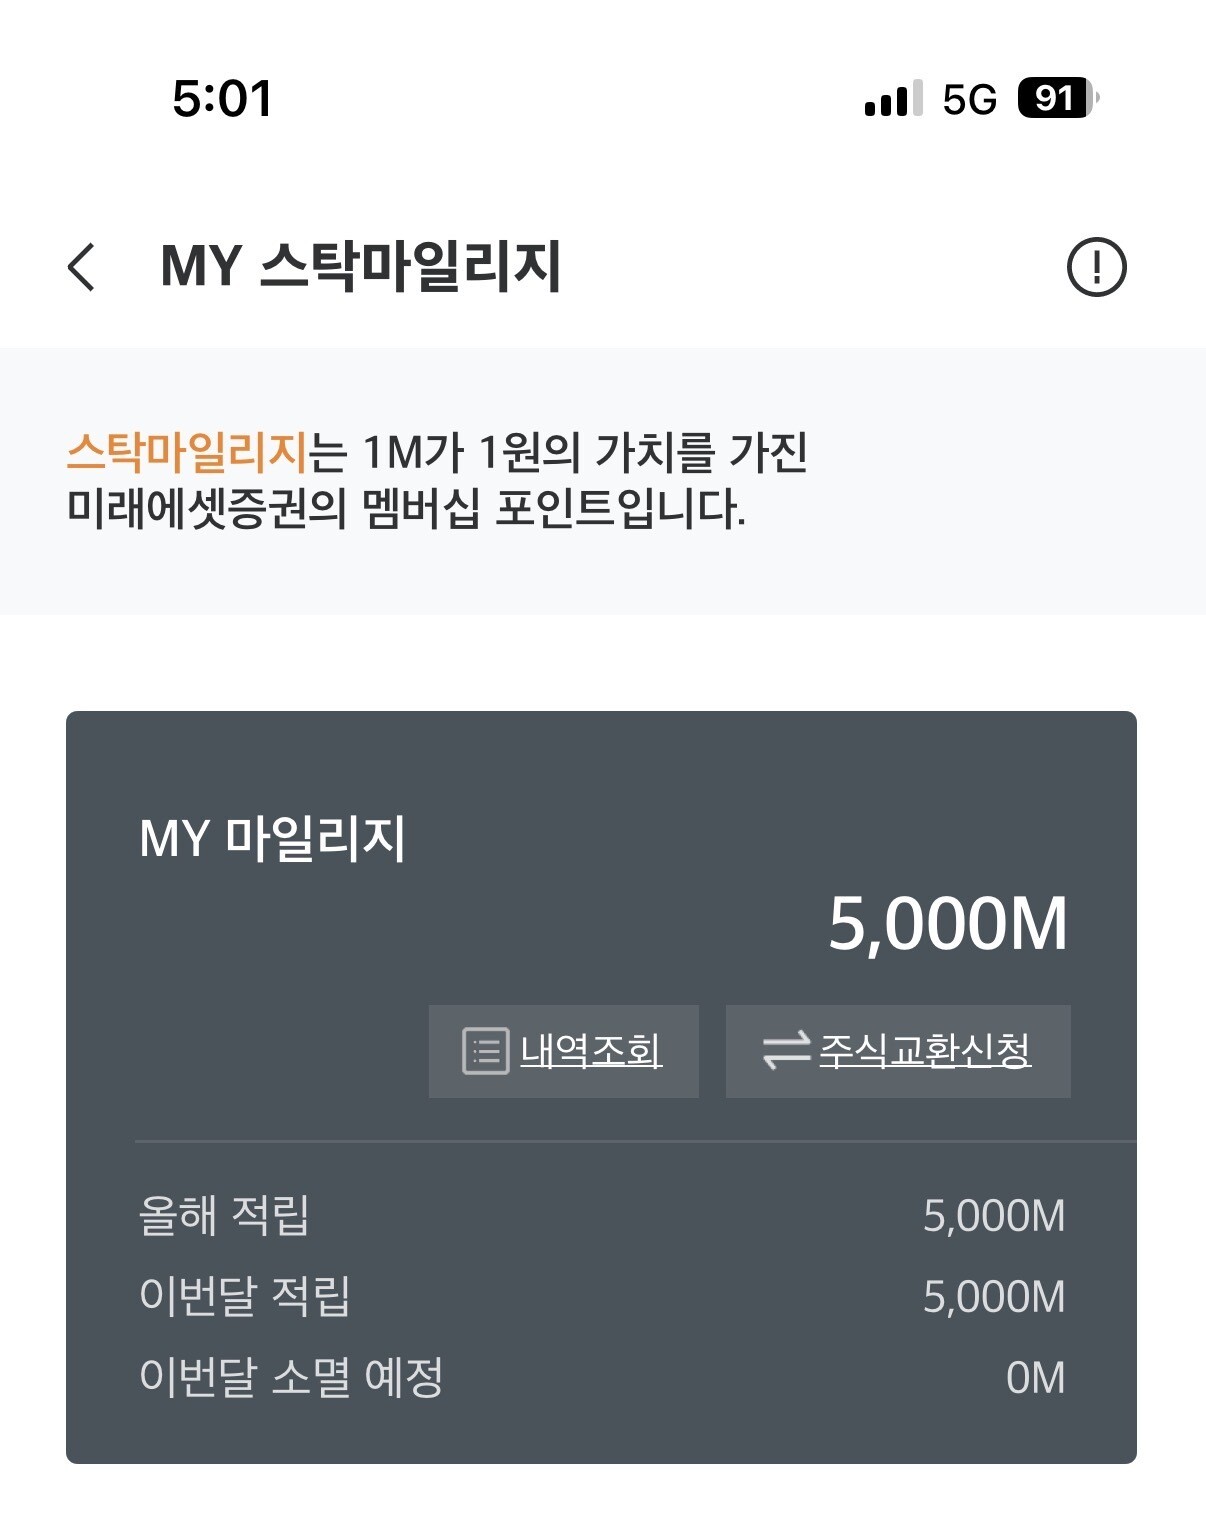The width and height of the screenshot is (1206, 1531).
Task: Tap the cellular signal bars icon
Action: click(x=894, y=99)
